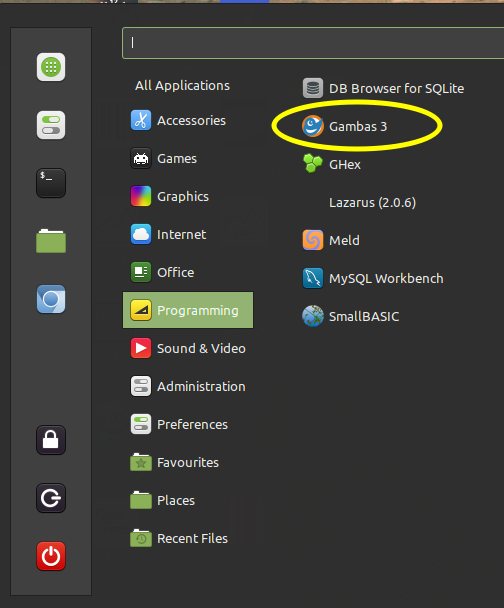
Task: Open Meld diff tool
Action: 331,240
